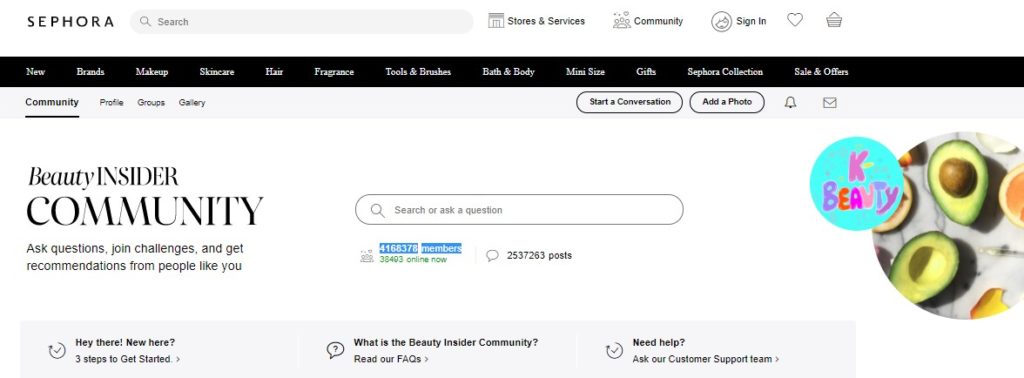1024x378 pixels.
Task: Open notifications bell icon
Action: (x=790, y=102)
